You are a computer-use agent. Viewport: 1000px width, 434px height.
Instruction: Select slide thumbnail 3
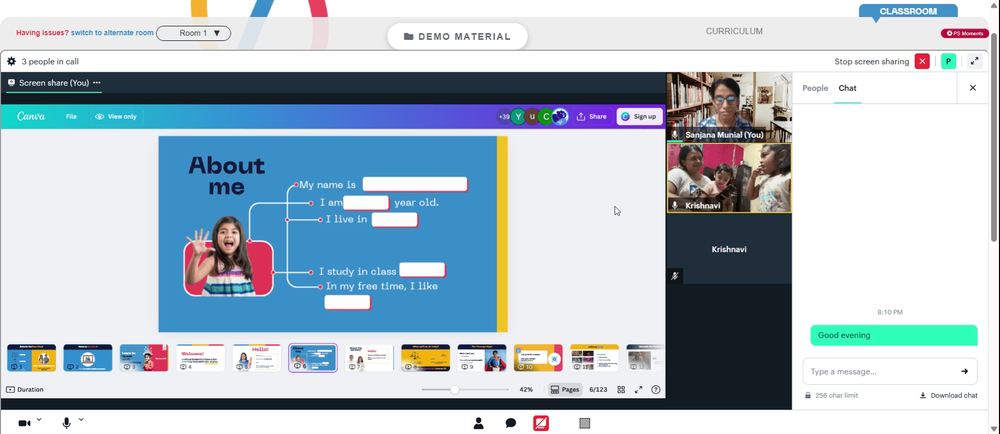[x=144, y=358]
